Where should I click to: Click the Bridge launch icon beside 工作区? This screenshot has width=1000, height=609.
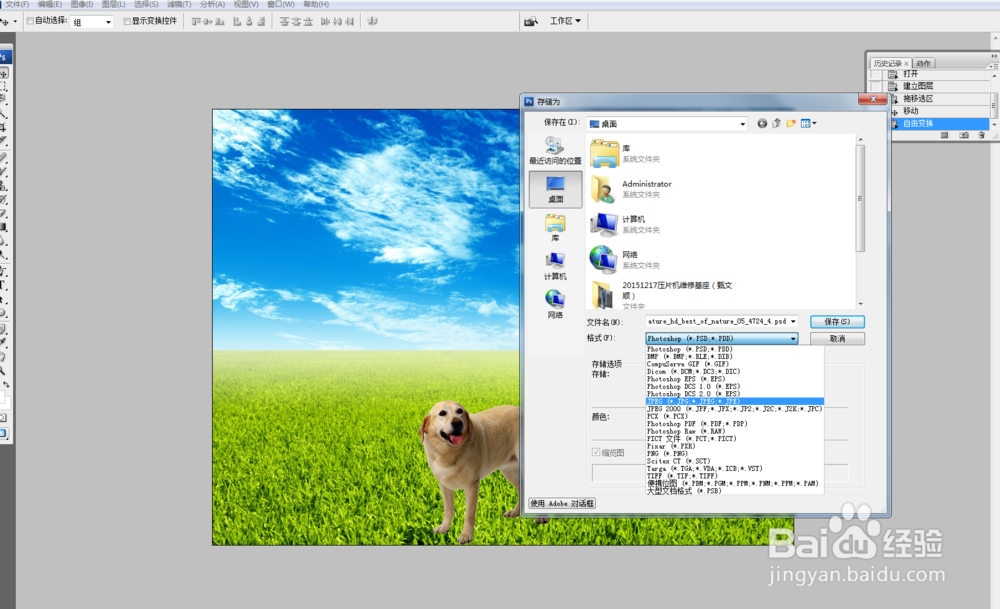[x=531, y=21]
